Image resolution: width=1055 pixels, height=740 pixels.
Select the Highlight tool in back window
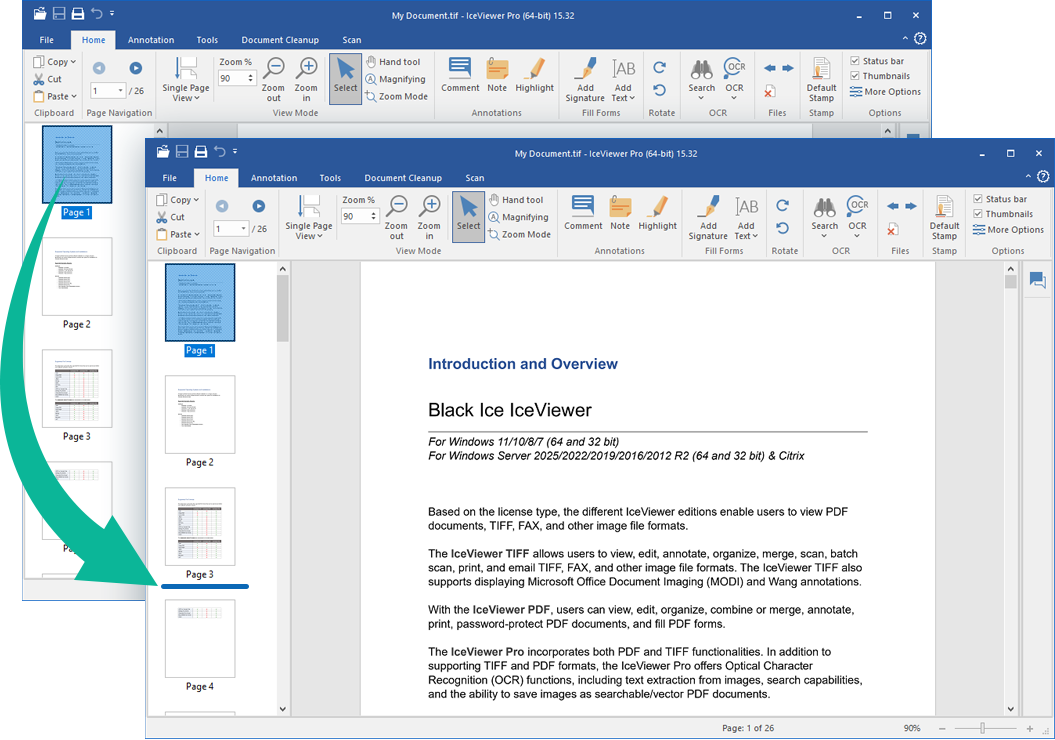[534, 75]
